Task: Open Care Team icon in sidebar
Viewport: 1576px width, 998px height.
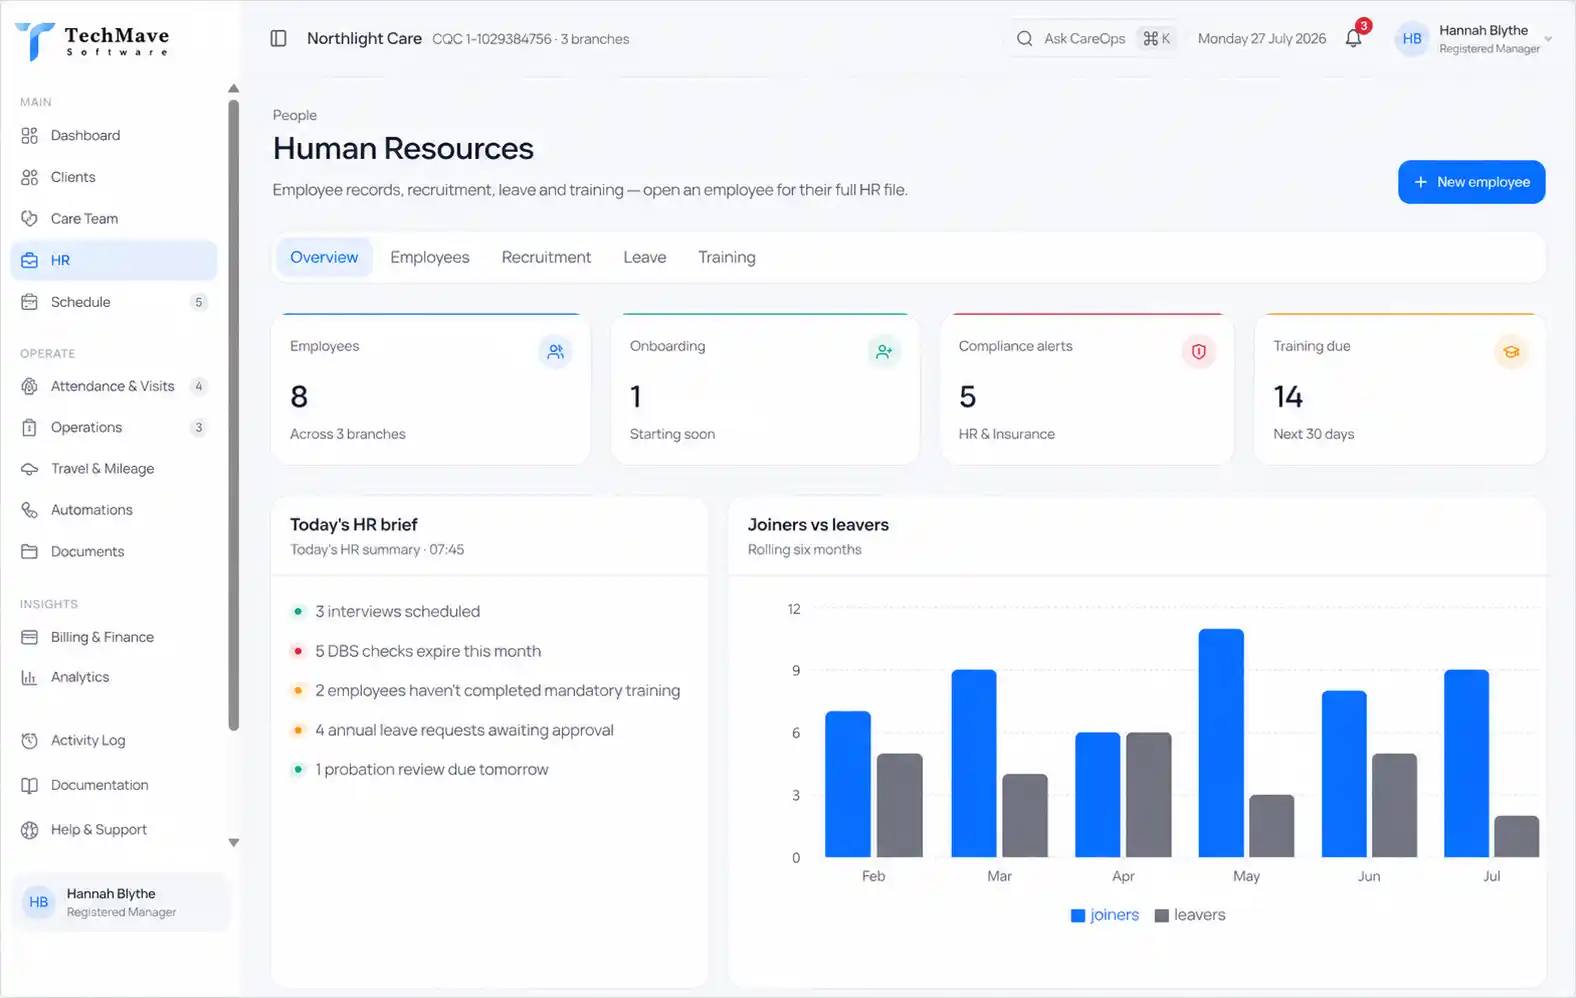Action: point(30,219)
